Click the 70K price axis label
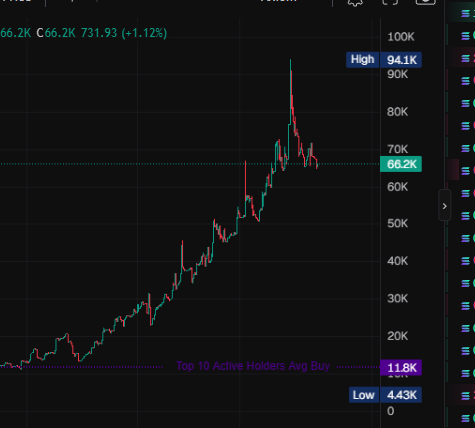The image size is (475, 428). pos(397,149)
